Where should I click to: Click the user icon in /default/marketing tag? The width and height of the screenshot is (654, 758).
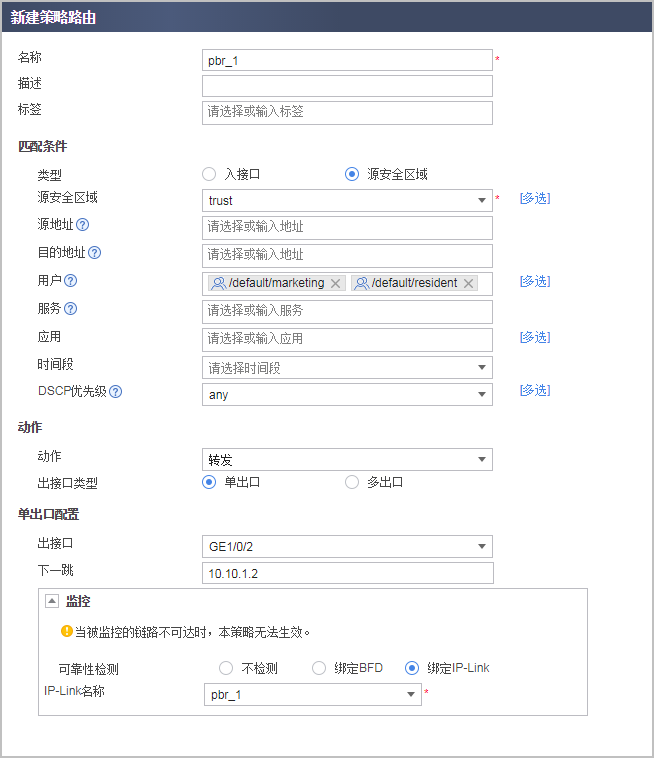tap(218, 283)
